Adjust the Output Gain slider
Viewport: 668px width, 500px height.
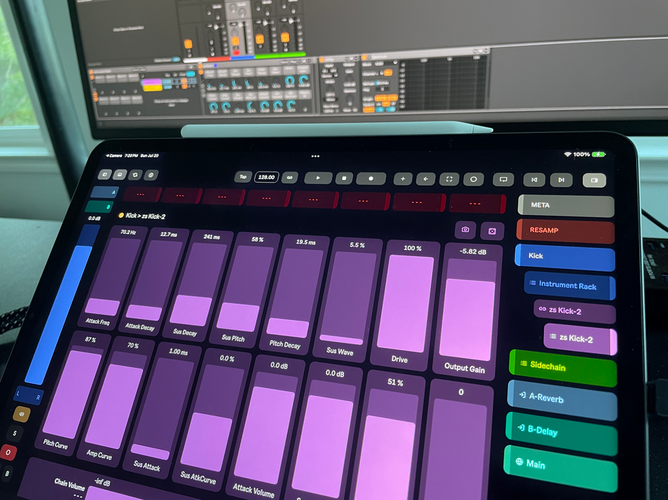pos(467,310)
